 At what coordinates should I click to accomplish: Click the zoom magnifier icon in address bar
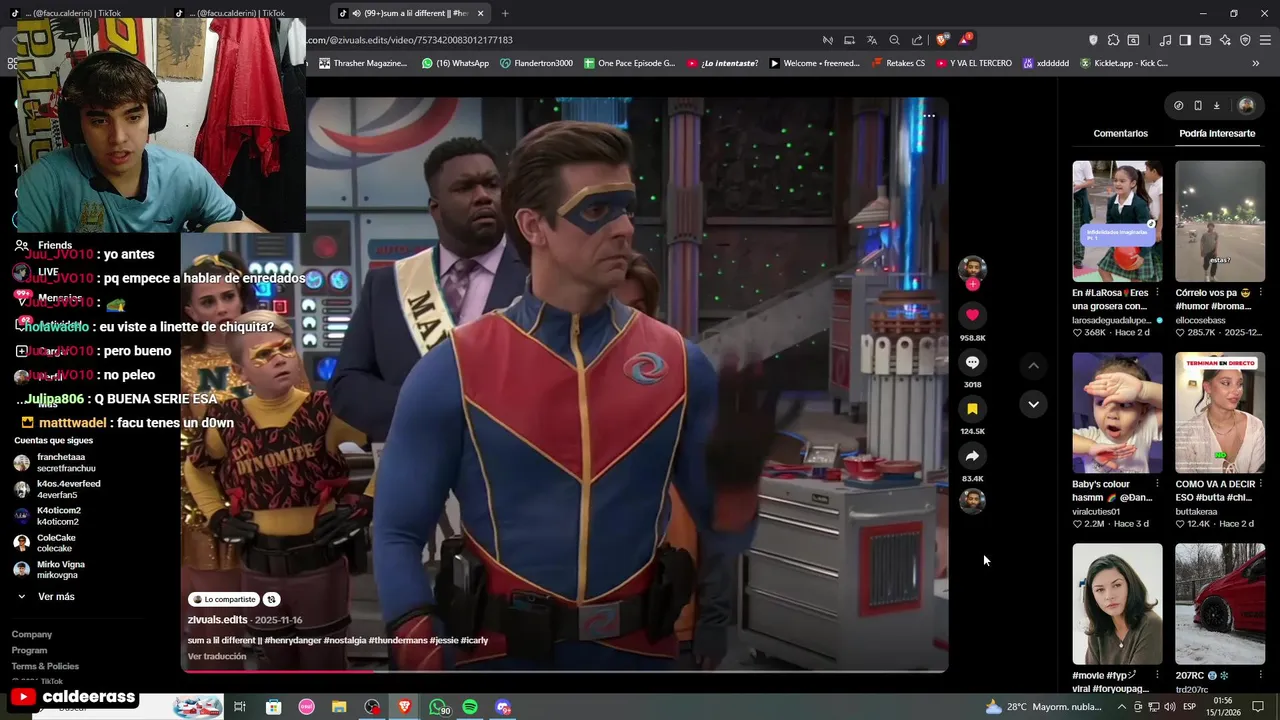pos(895,40)
